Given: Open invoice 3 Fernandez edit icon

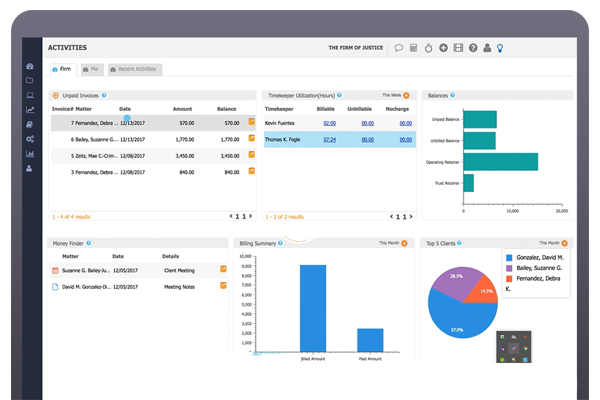Looking at the screenshot, I should click(x=251, y=171).
